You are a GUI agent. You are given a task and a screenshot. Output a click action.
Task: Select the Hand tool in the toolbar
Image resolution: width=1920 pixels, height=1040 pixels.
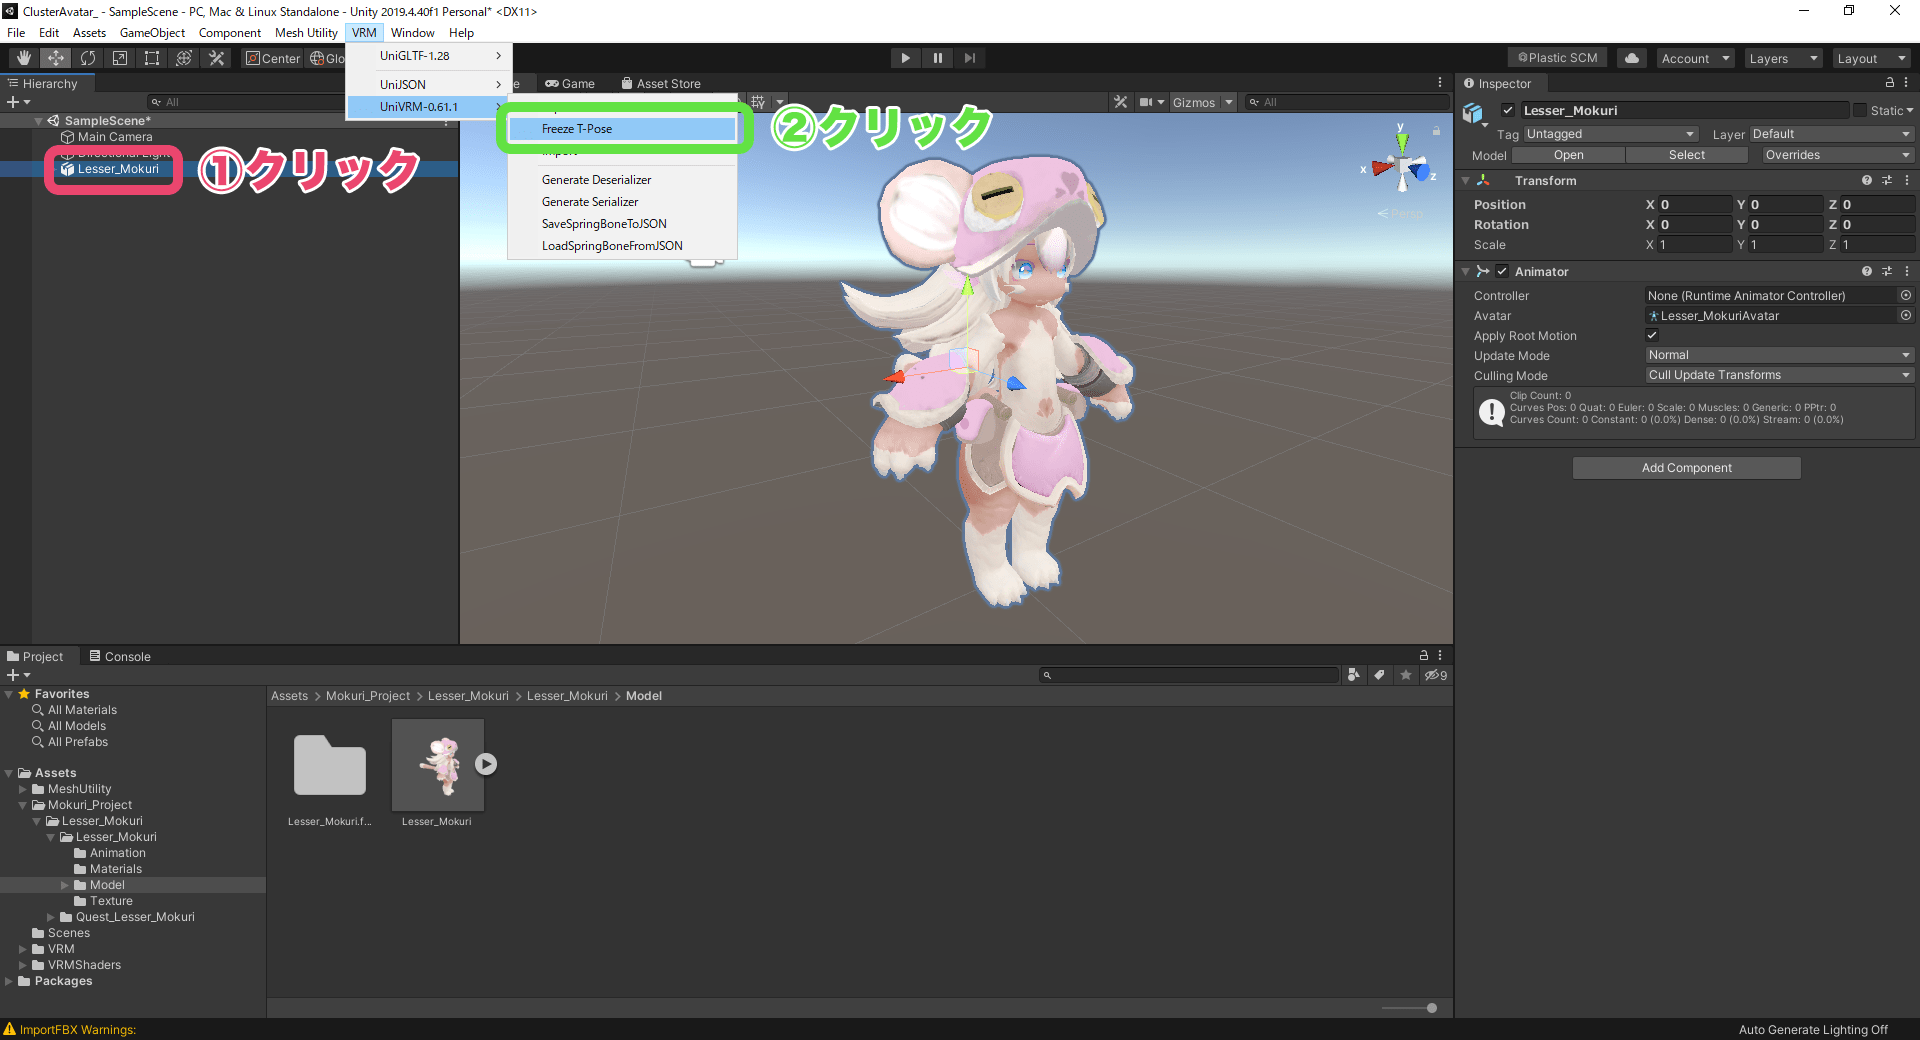click(22, 57)
